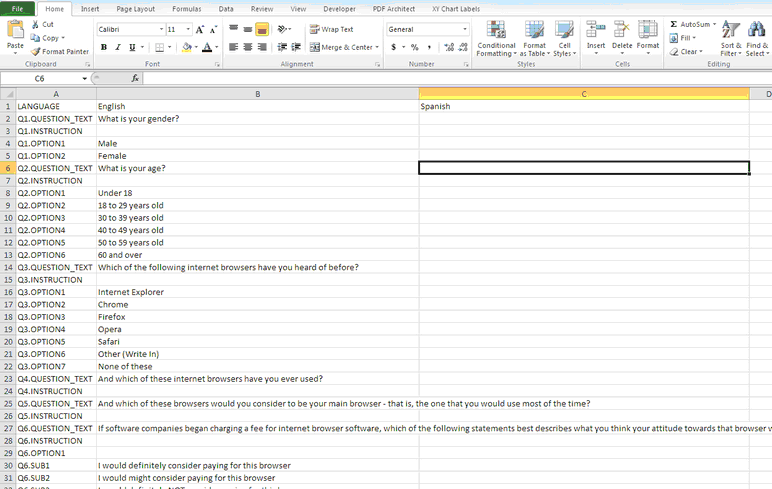Click Merge & Center
This screenshot has height=489, width=772.
(341, 47)
